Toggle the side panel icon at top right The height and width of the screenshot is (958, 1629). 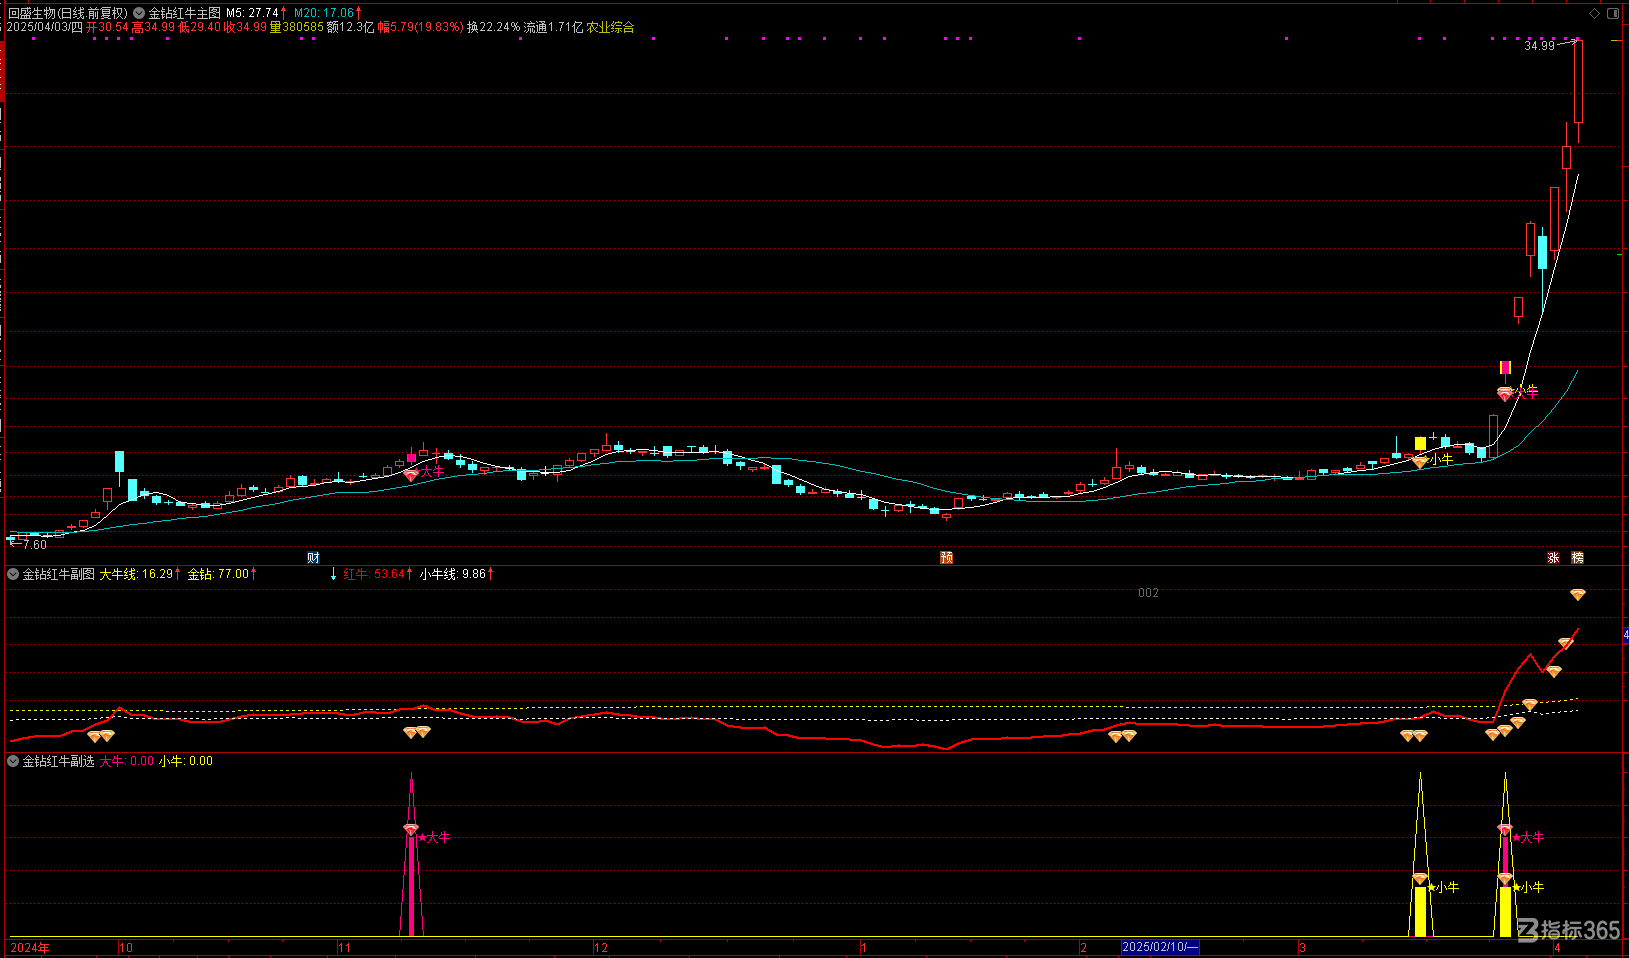pyautogui.click(x=1613, y=13)
